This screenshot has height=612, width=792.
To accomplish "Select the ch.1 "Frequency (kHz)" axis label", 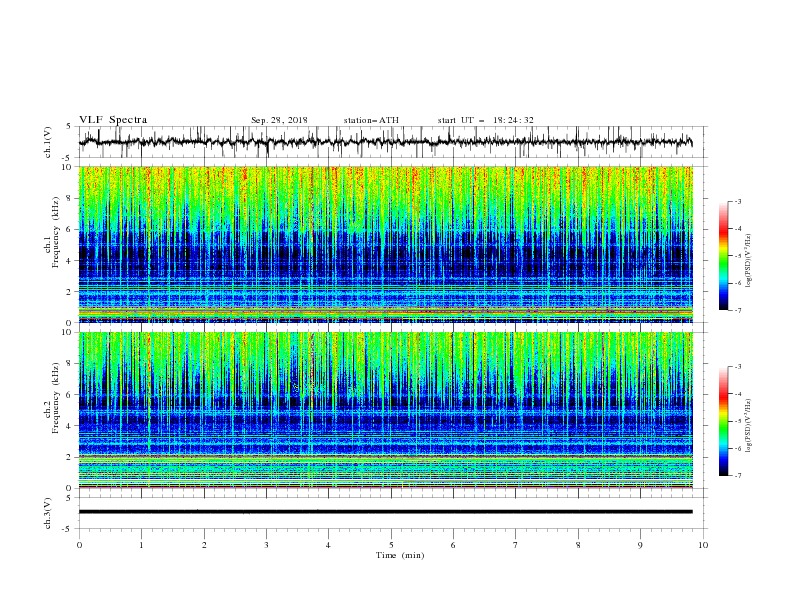I will [56, 232].
